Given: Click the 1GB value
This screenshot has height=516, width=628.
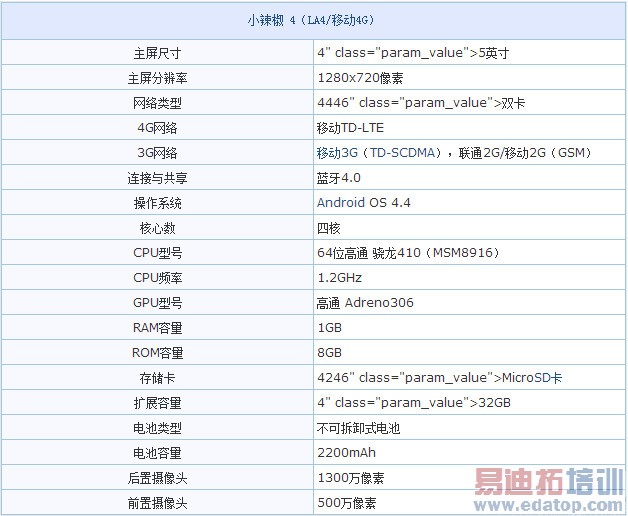Looking at the screenshot, I should coord(330,328).
